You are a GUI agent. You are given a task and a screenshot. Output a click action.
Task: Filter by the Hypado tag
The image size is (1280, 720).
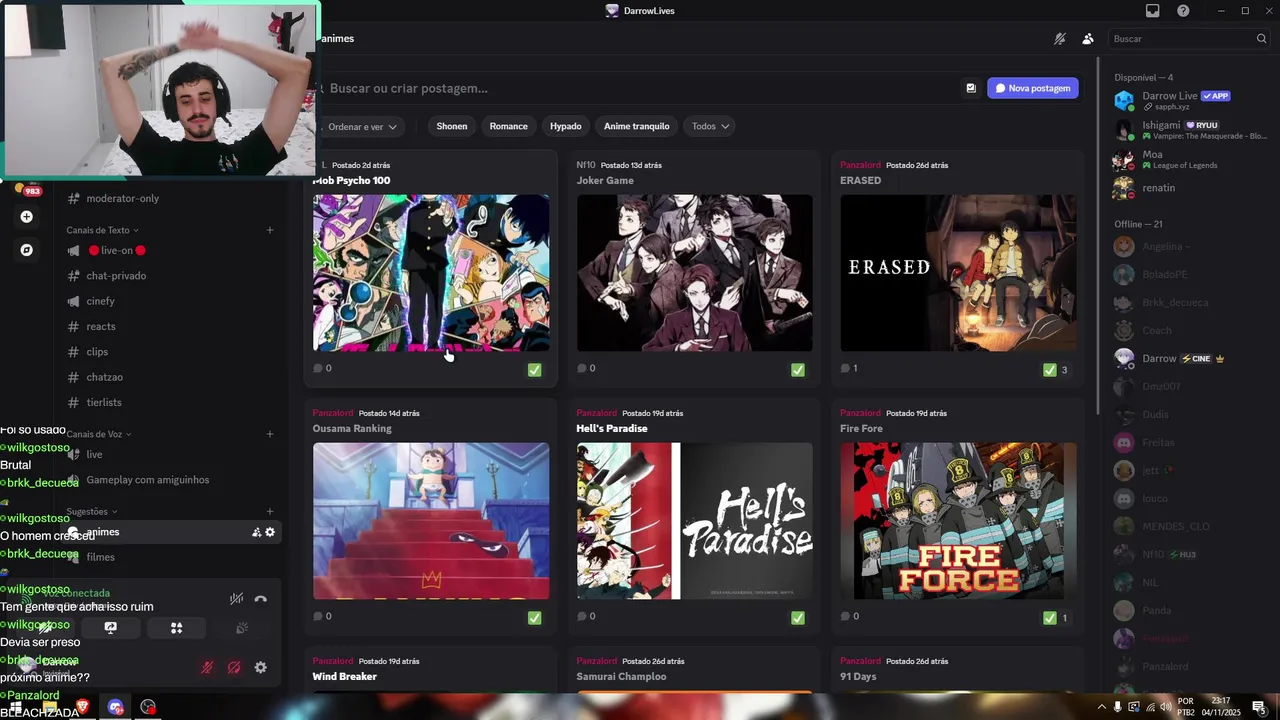[565, 126]
